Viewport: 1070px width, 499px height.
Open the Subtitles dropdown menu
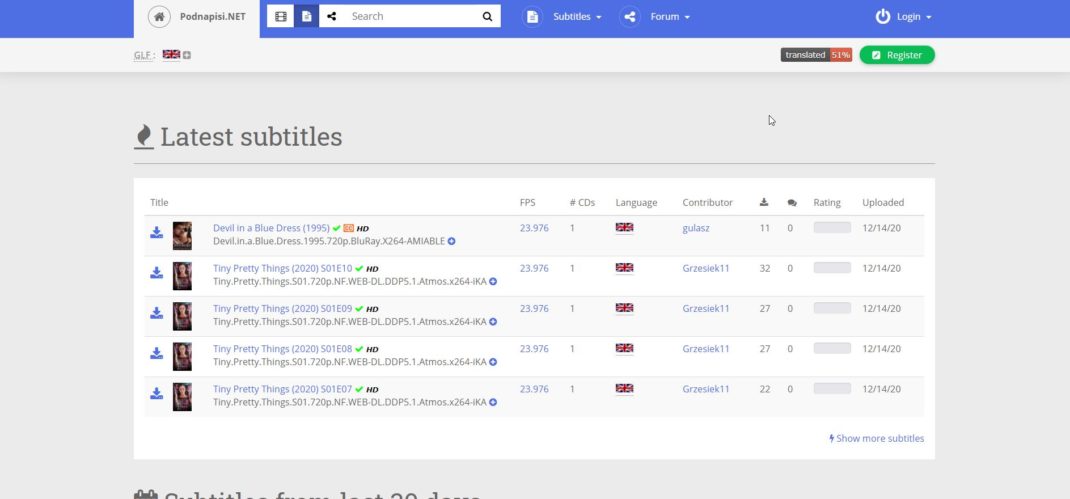(x=577, y=16)
